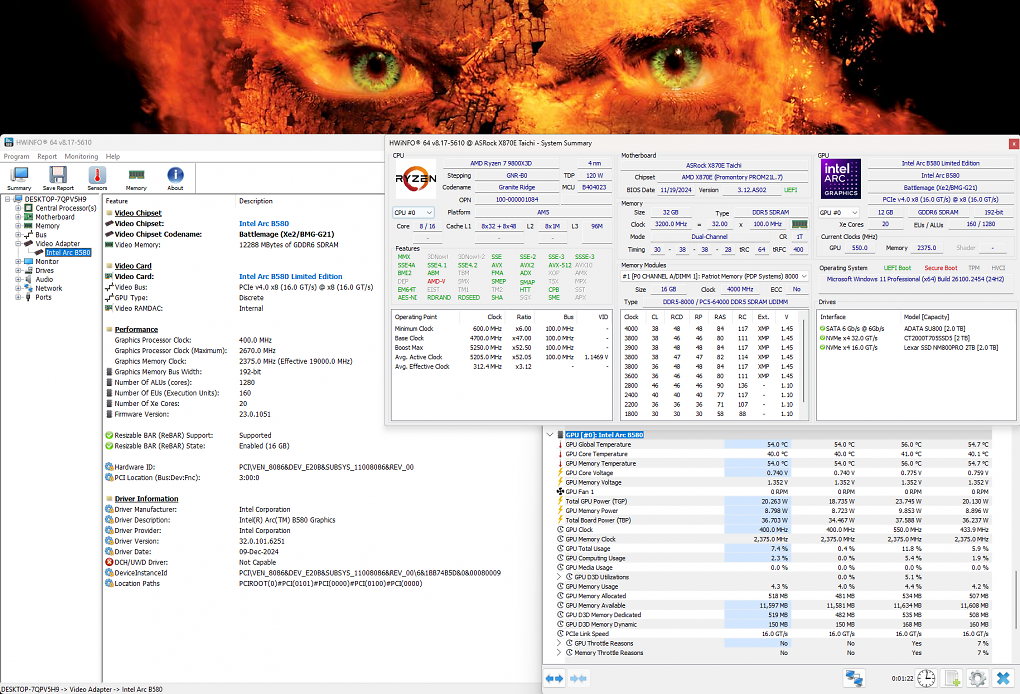Viewport: 1020px width, 694px height.
Task: Expand the Drives tree node
Action: coord(18,271)
